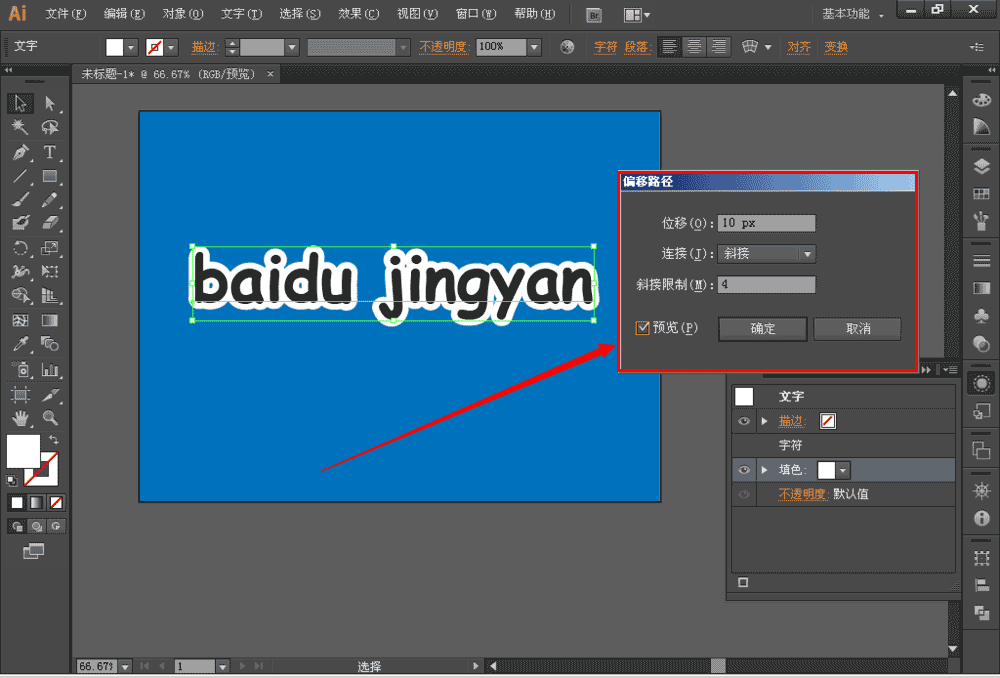Open the Align panel link
This screenshot has width=1000, height=678.
798,47
